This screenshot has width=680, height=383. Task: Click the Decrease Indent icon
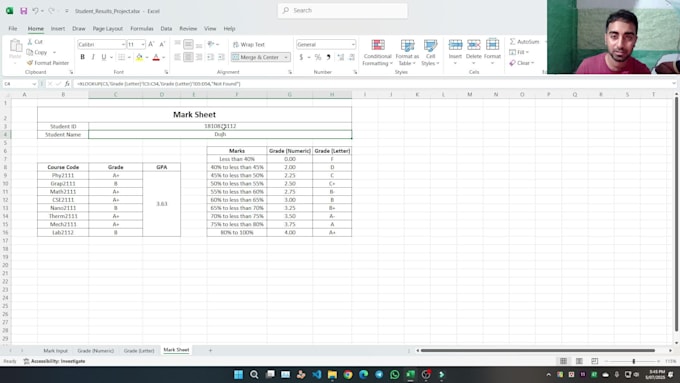click(x=210, y=57)
